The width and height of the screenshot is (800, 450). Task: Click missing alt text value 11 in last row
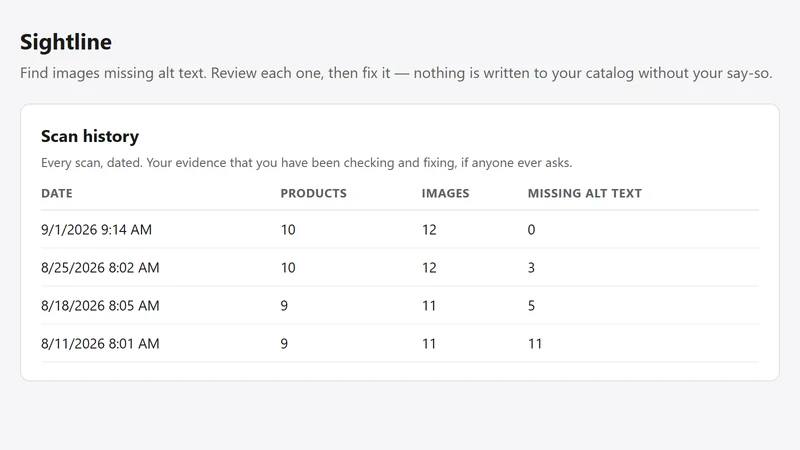coord(535,343)
